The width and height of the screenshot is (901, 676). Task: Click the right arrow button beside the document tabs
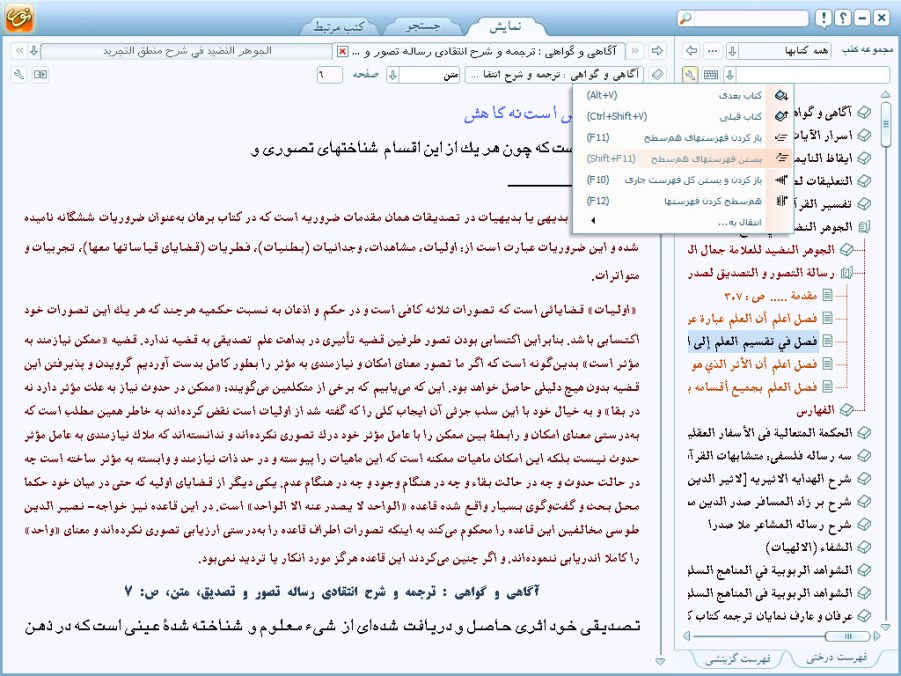[x=657, y=51]
